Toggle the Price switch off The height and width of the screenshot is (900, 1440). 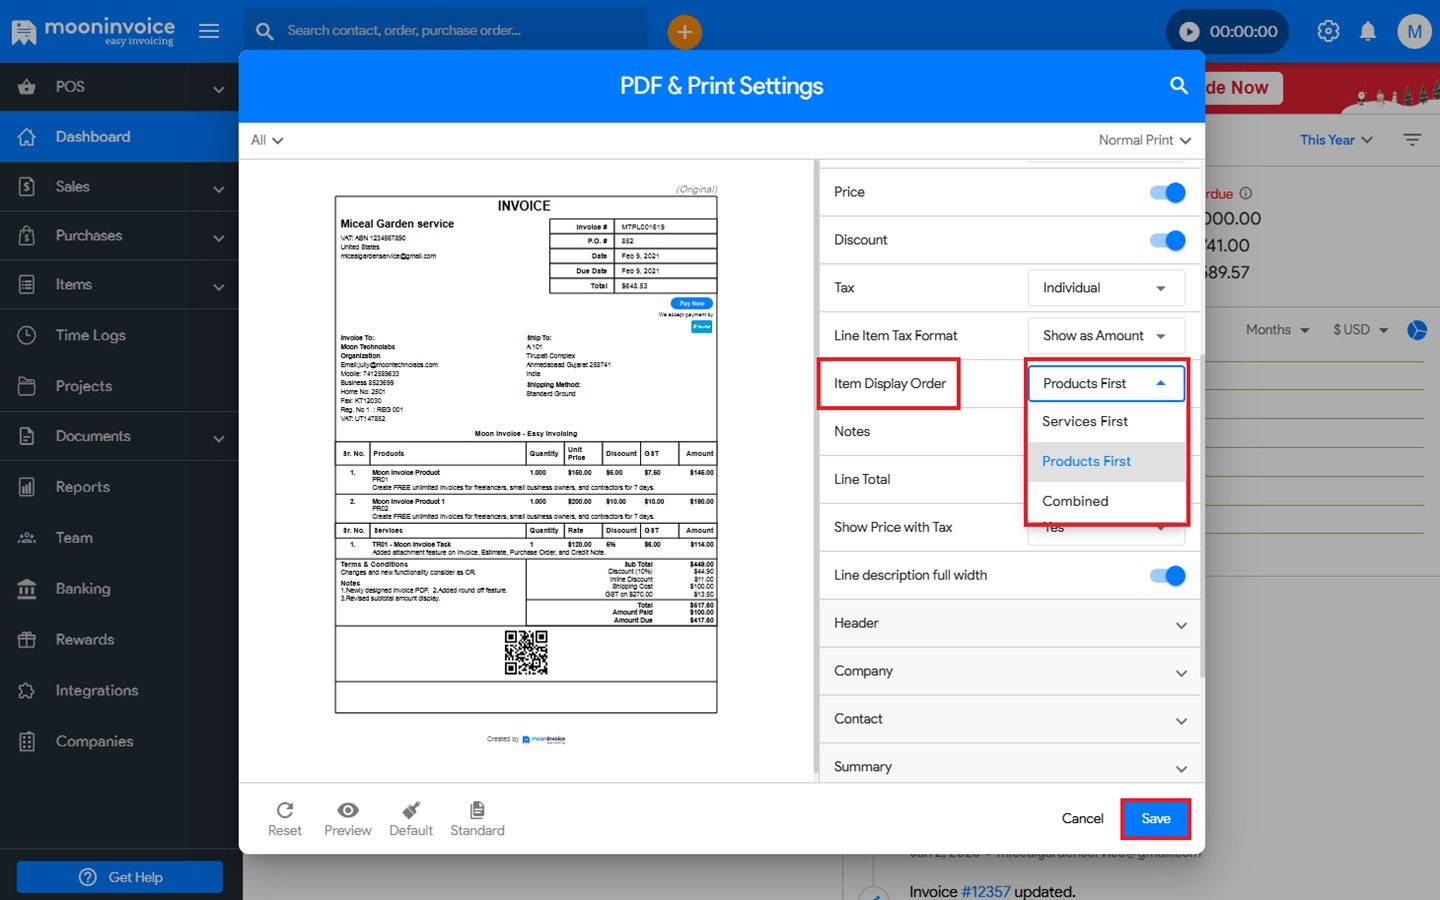coord(1167,192)
